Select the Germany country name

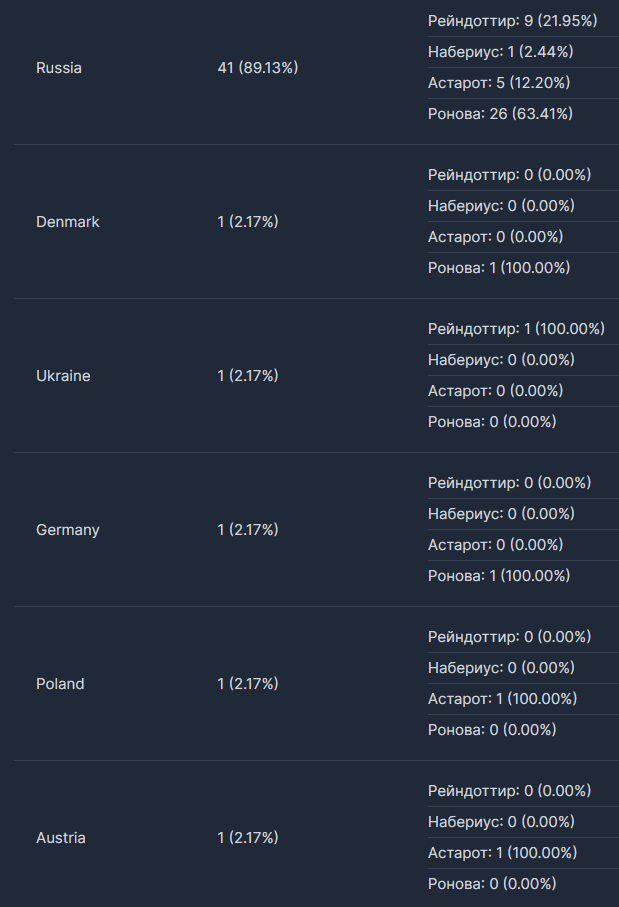point(68,530)
